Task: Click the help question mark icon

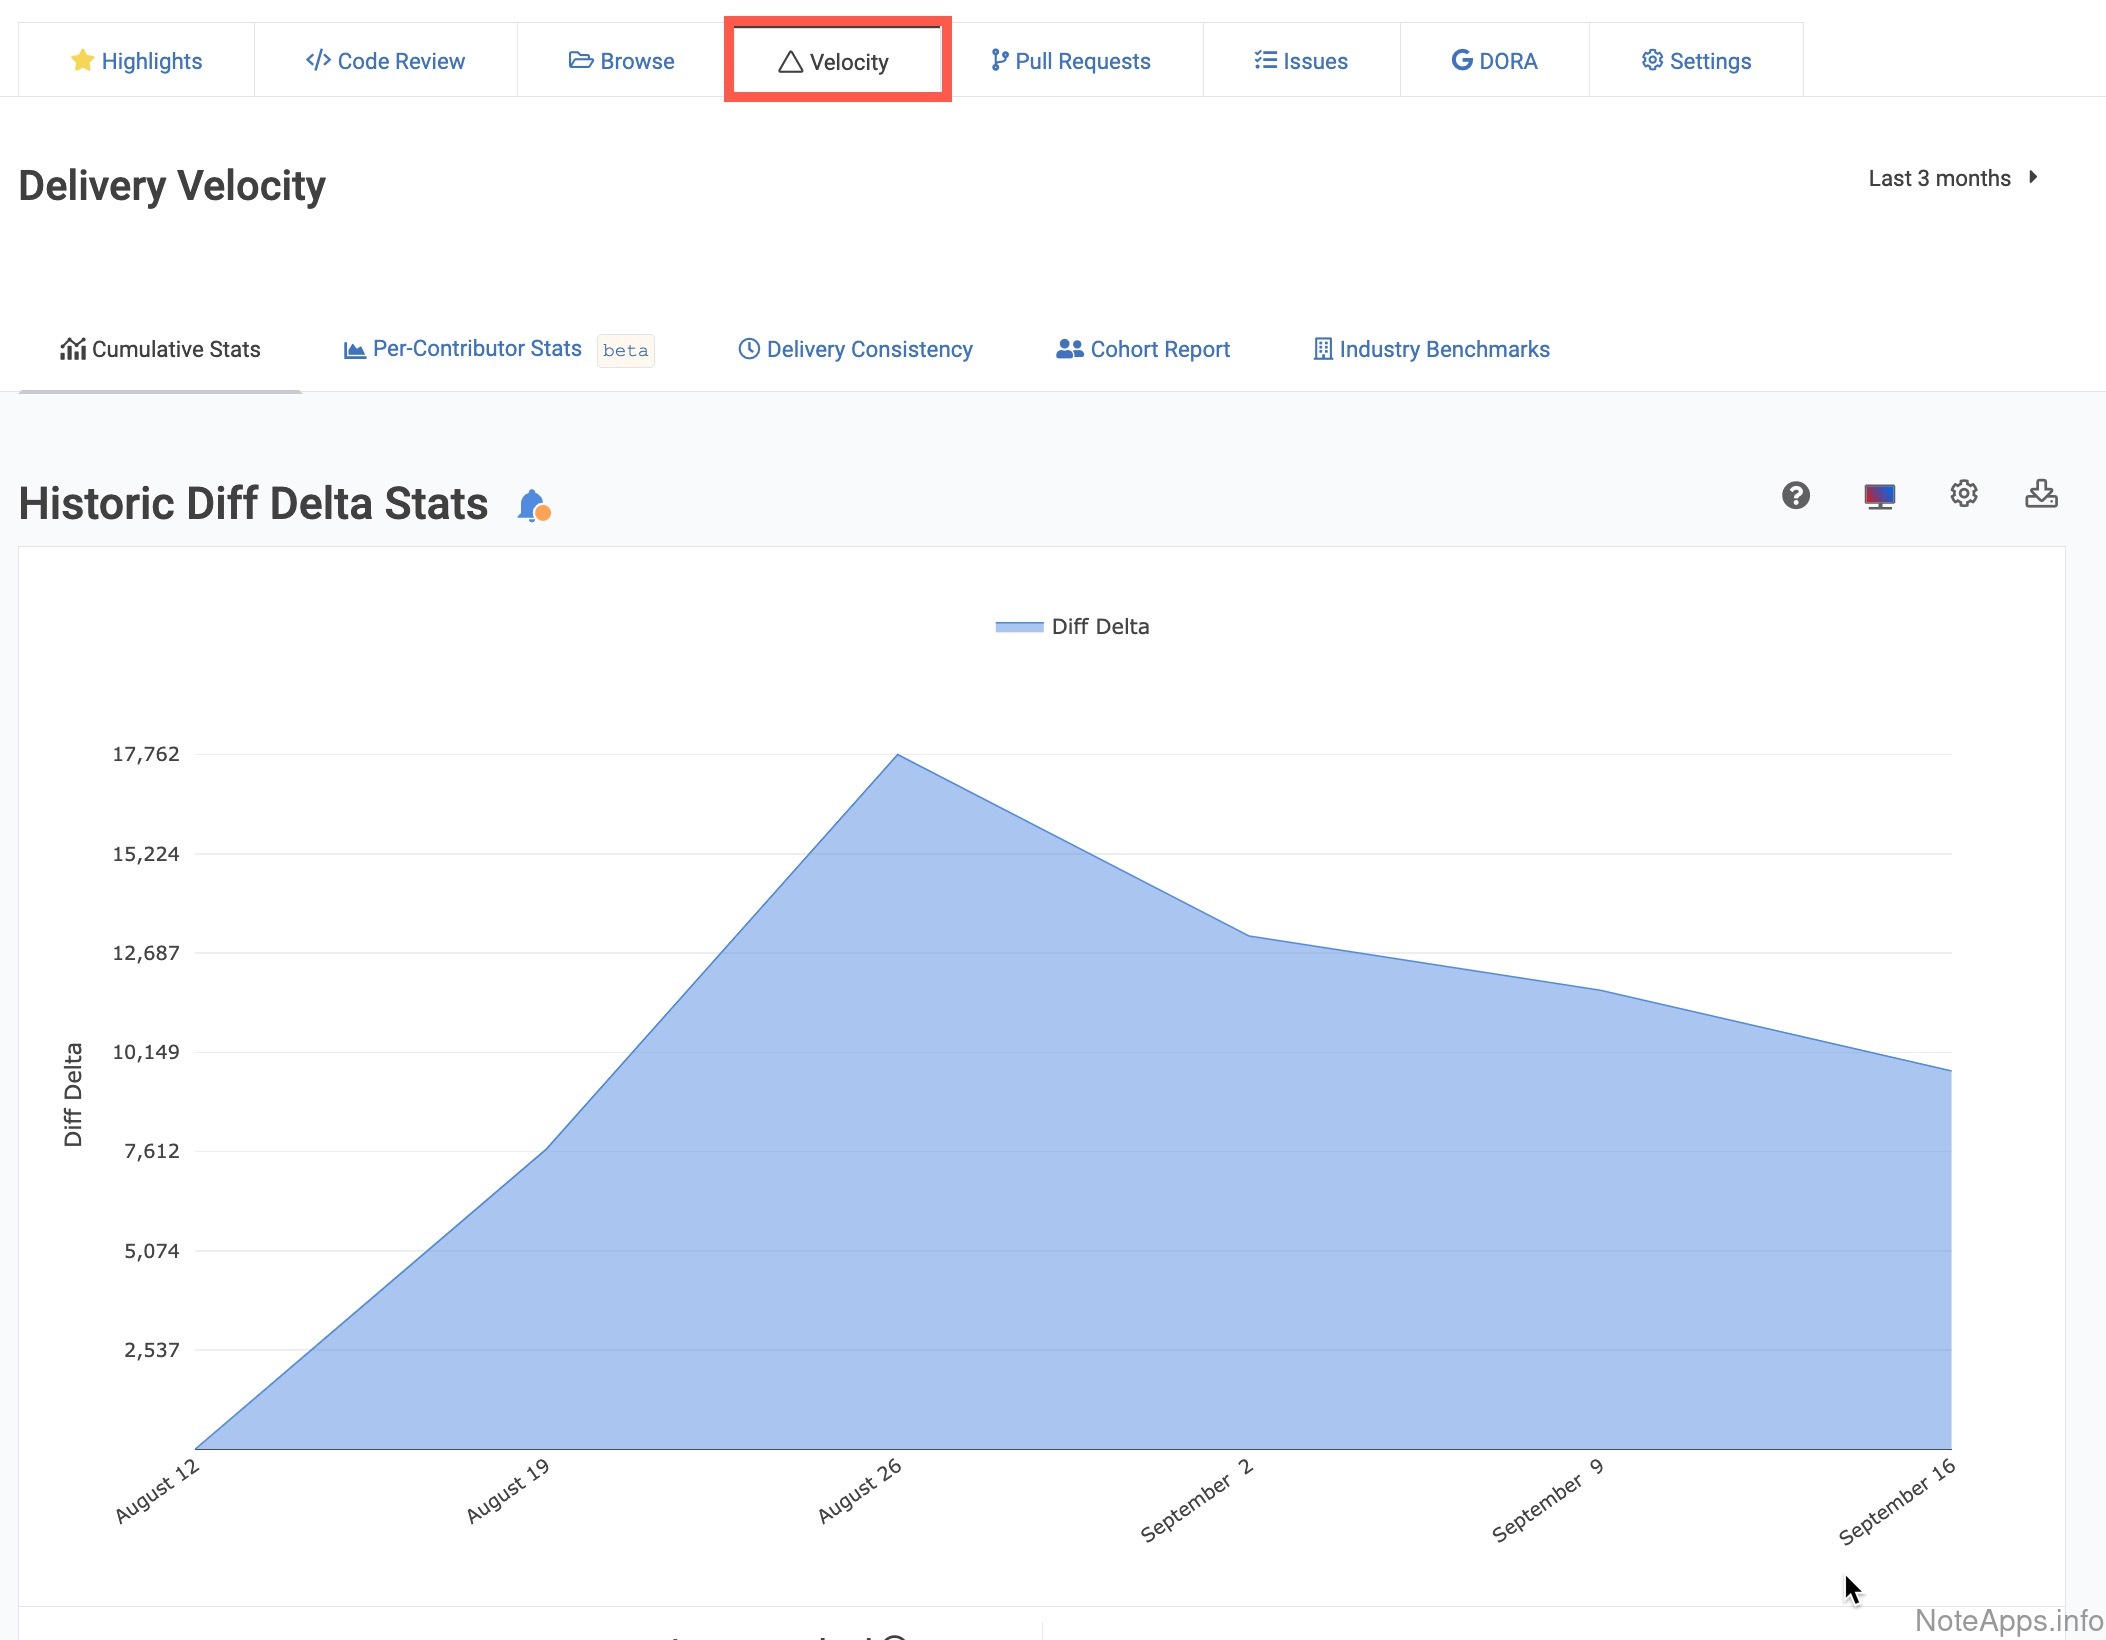Action: click(1795, 495)
